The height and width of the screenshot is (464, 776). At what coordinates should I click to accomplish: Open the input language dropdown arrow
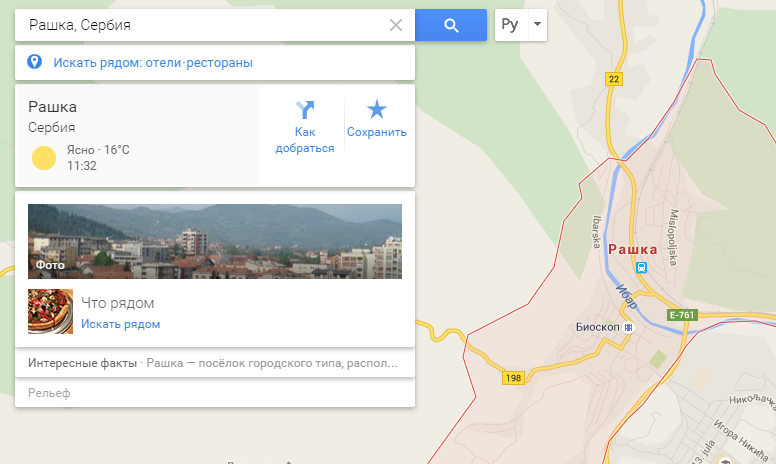(x=537, y=25)
